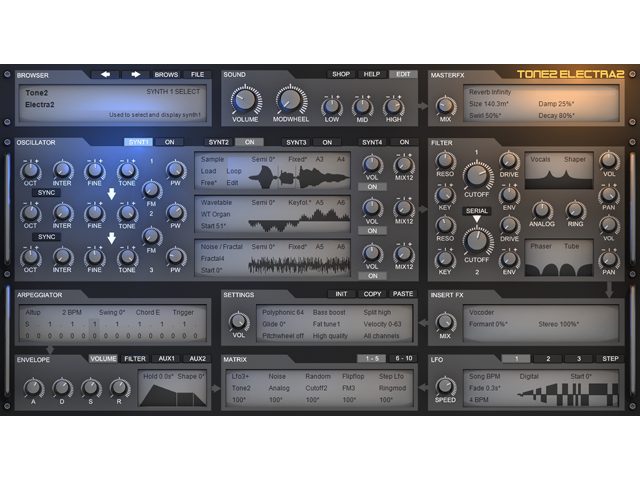This screenshot has height=480, width=640.
Task: Select the Shaper filter option
Action: point(575,159)
